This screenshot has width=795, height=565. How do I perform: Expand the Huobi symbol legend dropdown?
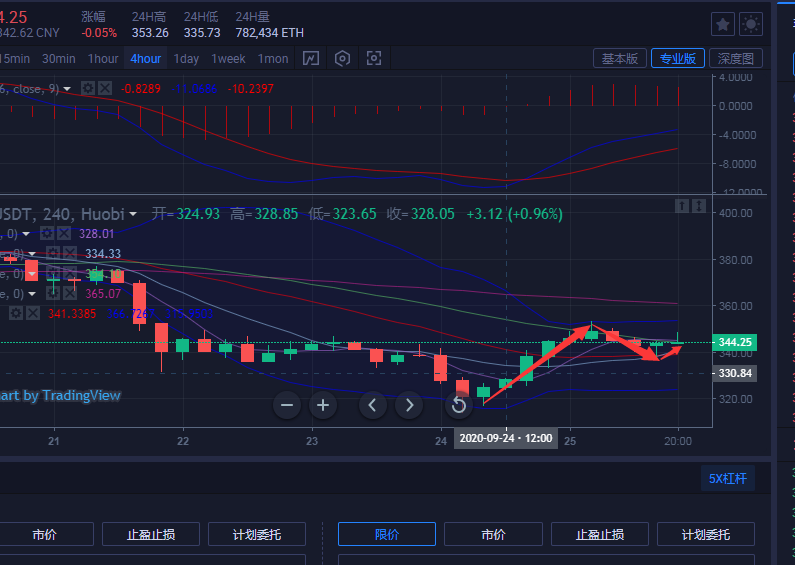[133, 214]
